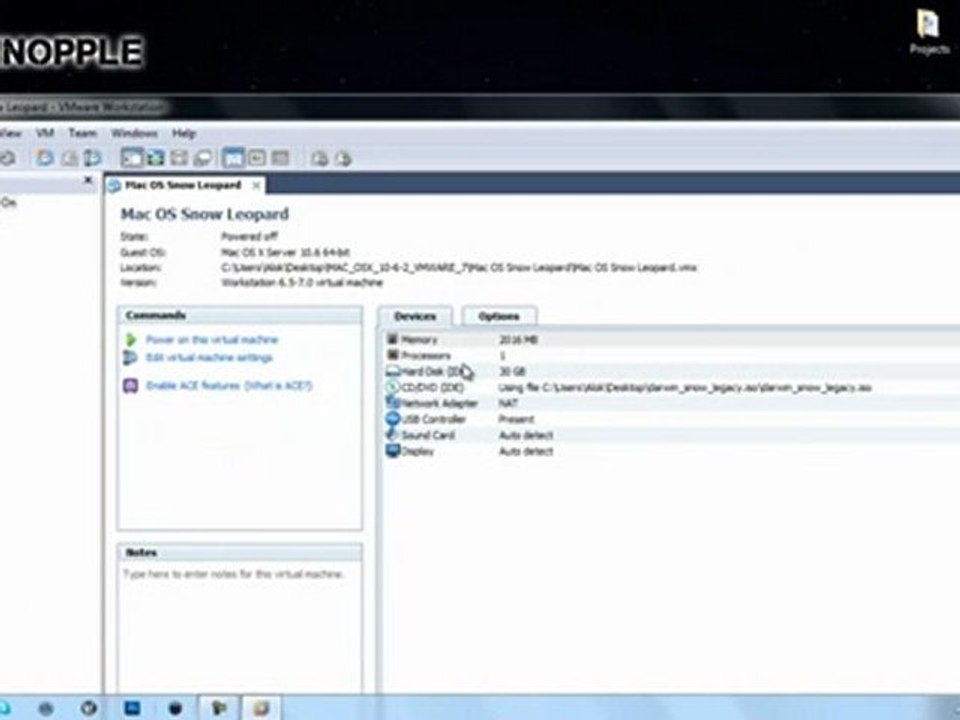Open the Team menu
This screenshot has width=960, height=720.
tap(82, 133)
